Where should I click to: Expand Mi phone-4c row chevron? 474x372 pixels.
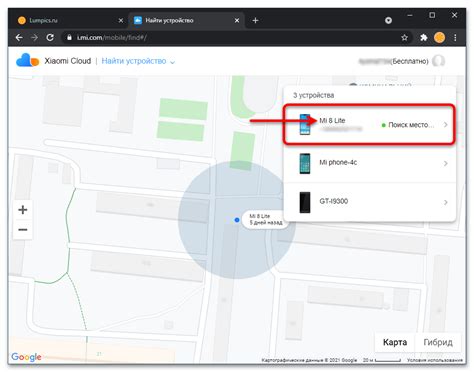[446, 163]
